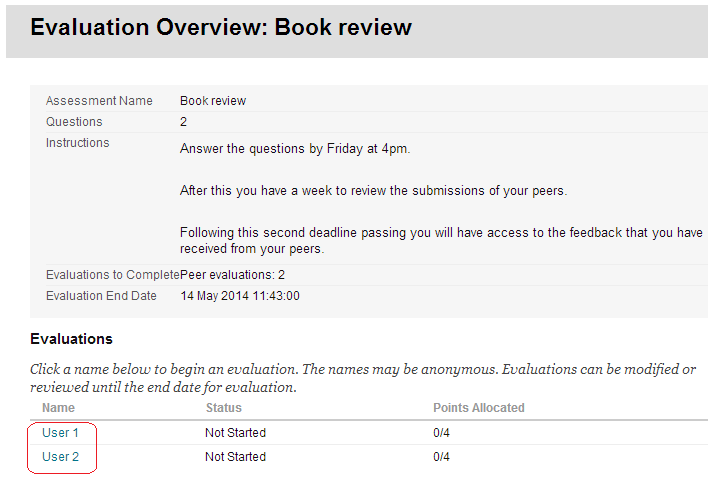
Task: Click the Evaluation Overview page heading
Action: coord(221,27)
